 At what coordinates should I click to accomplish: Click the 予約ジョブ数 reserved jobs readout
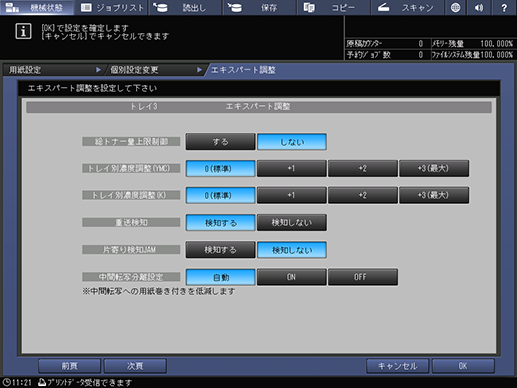[x=385, y=55]
